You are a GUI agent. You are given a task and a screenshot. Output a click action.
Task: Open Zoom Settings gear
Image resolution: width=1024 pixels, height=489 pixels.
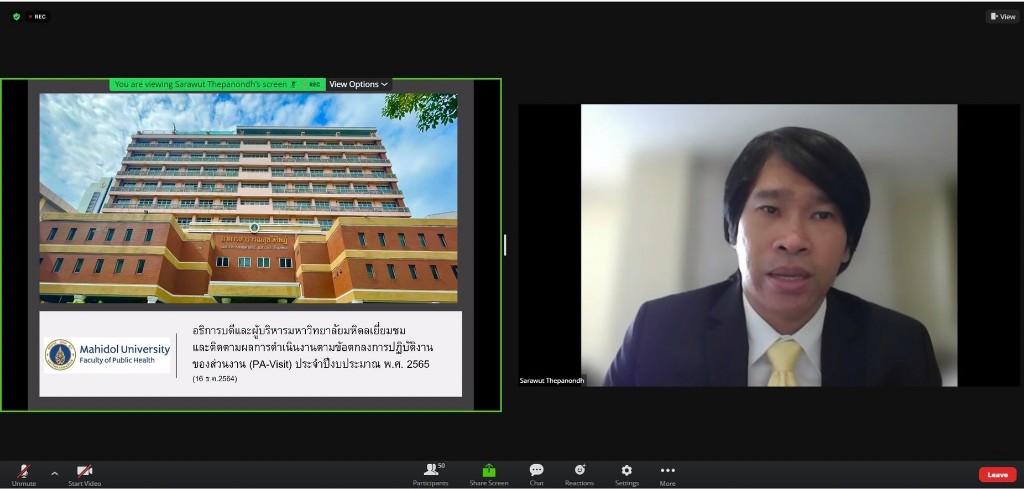(627, 473)
